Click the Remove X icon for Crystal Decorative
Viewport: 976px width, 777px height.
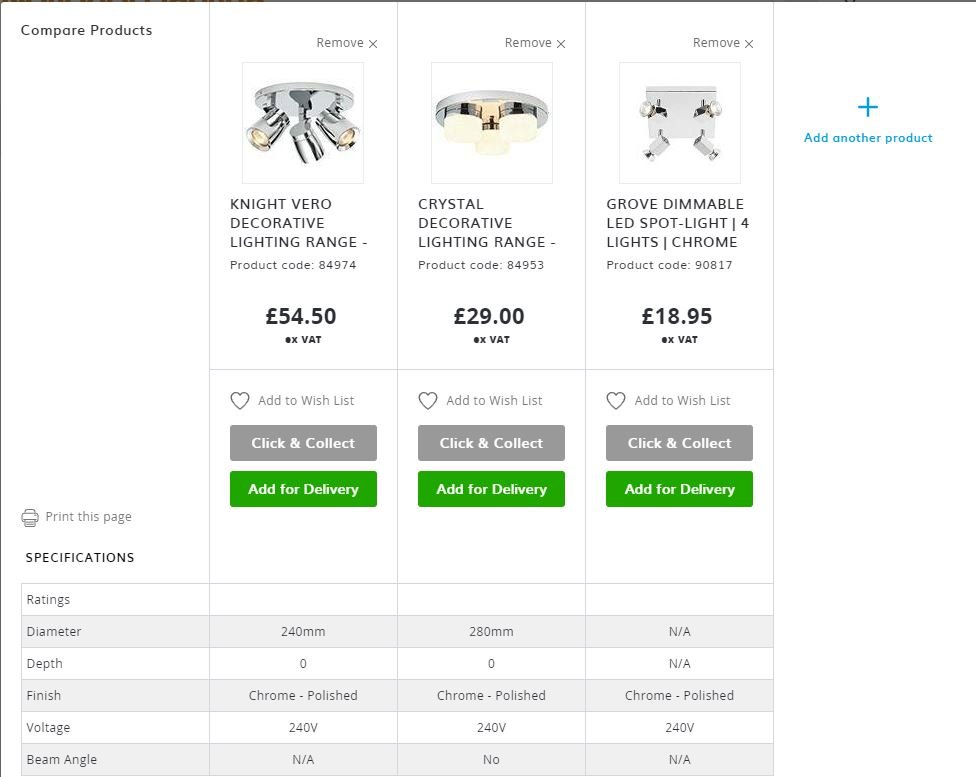[561, 44]
